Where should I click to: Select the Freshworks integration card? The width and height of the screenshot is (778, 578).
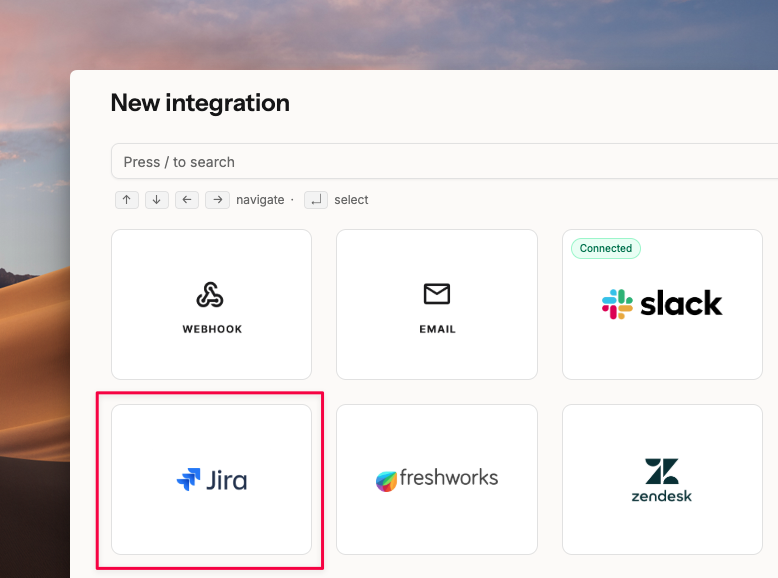click(437, 479)
